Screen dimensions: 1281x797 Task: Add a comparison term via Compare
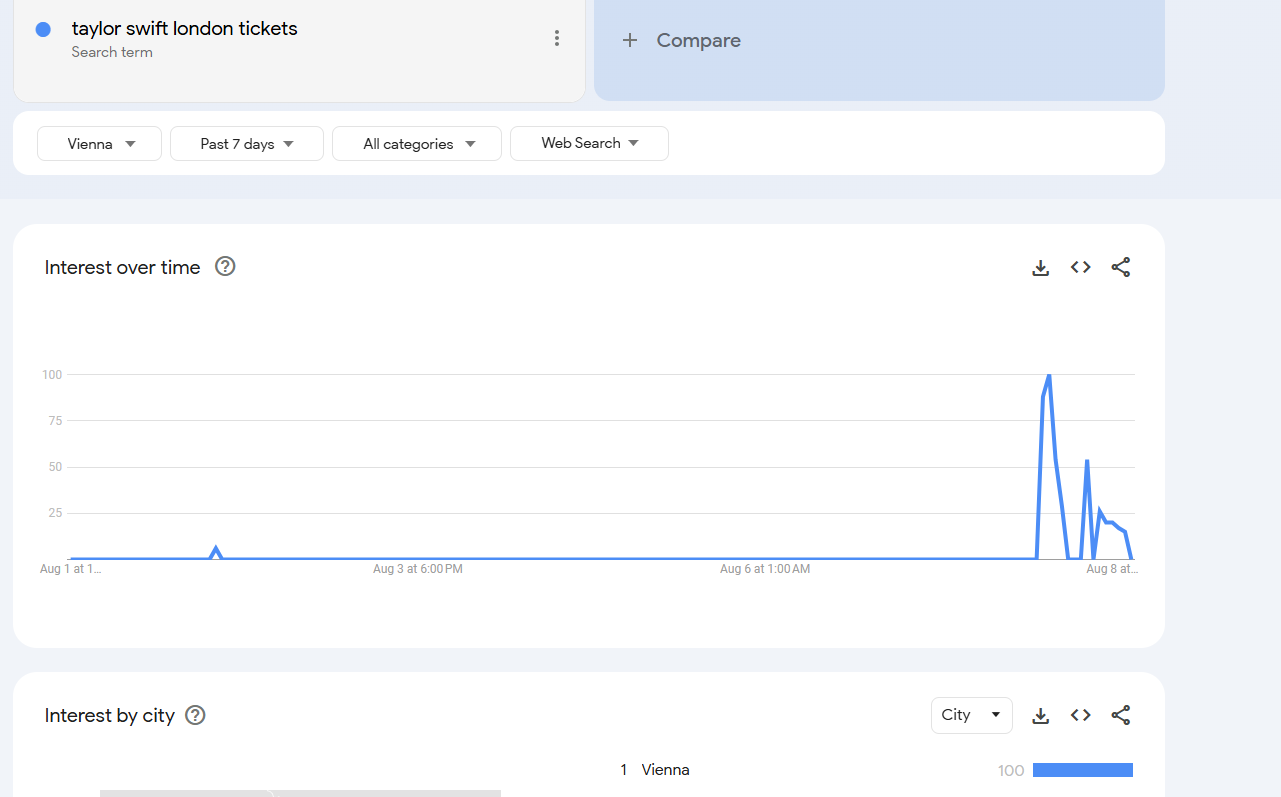pyautogui.click(x=698, y=41)
